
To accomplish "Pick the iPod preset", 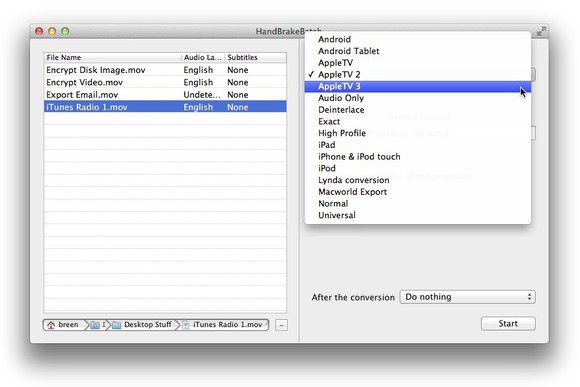I will coord(418,168).
